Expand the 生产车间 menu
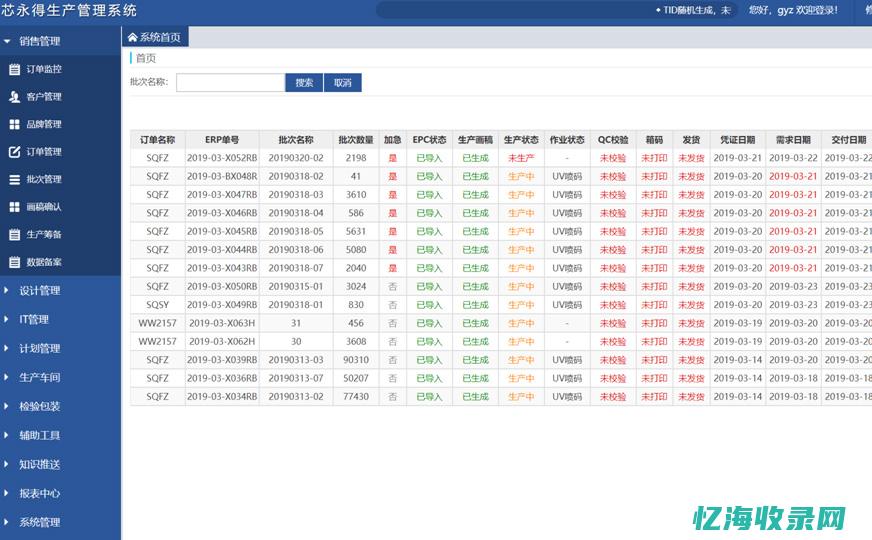The height and width of the screenshot is (540, 872). (x=39, y=378)
